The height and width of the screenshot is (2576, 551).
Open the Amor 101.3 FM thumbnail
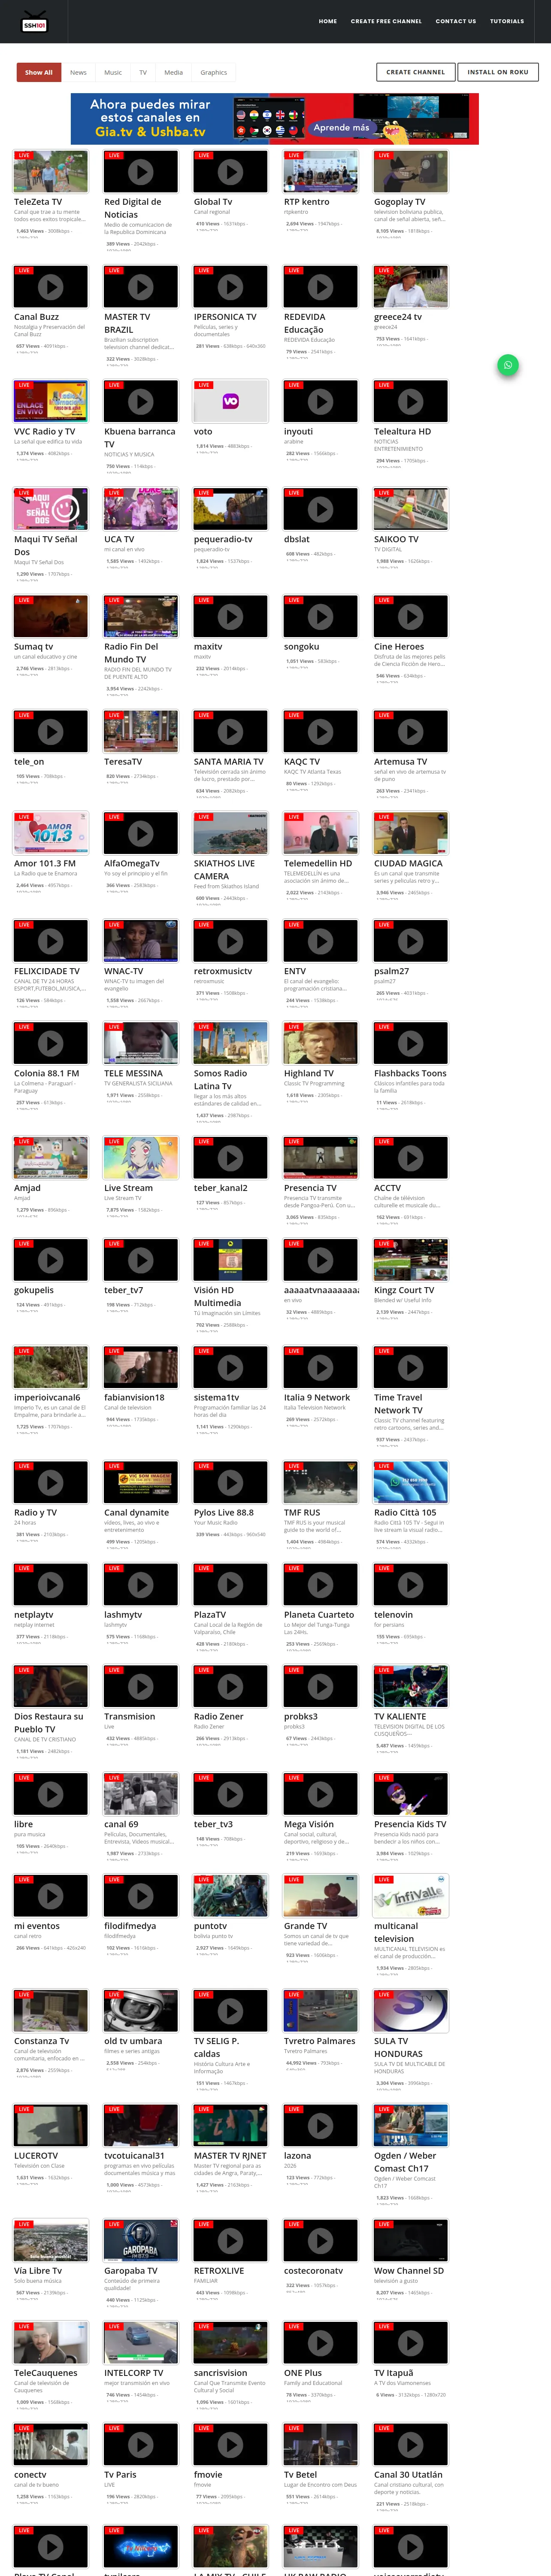[x=51, y=833]
